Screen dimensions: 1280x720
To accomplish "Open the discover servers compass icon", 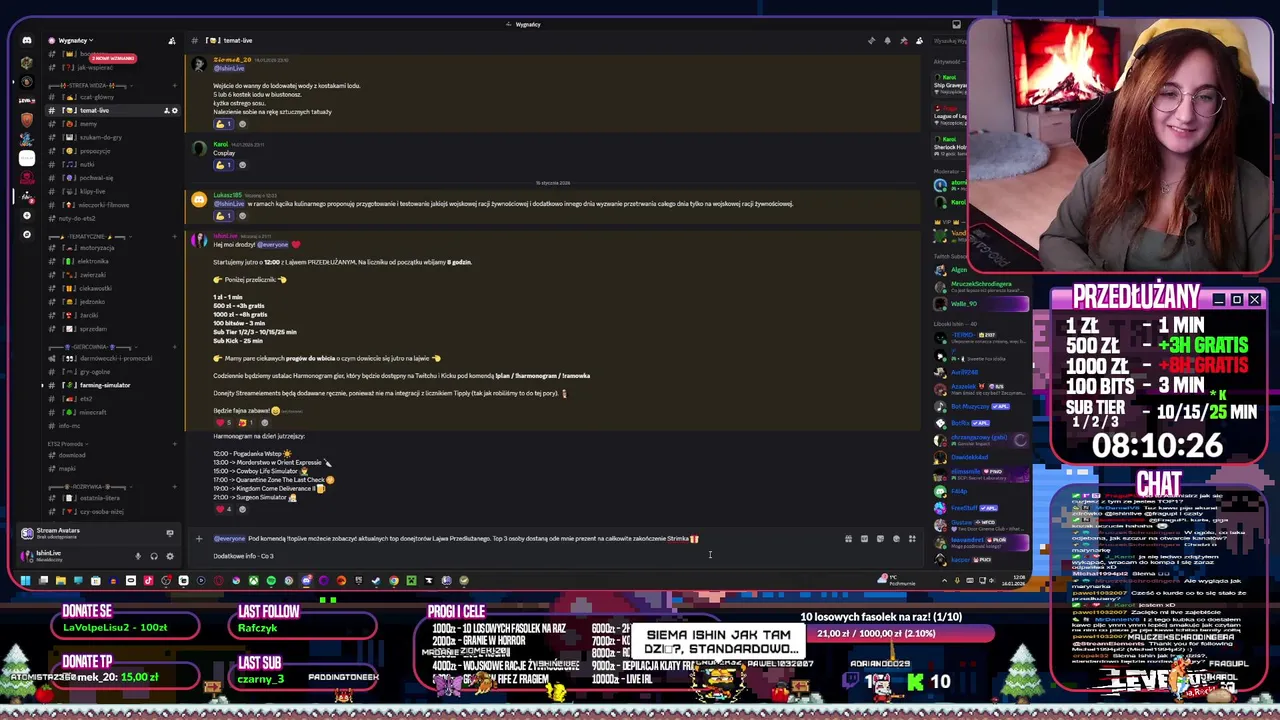I will click(27, 235).
